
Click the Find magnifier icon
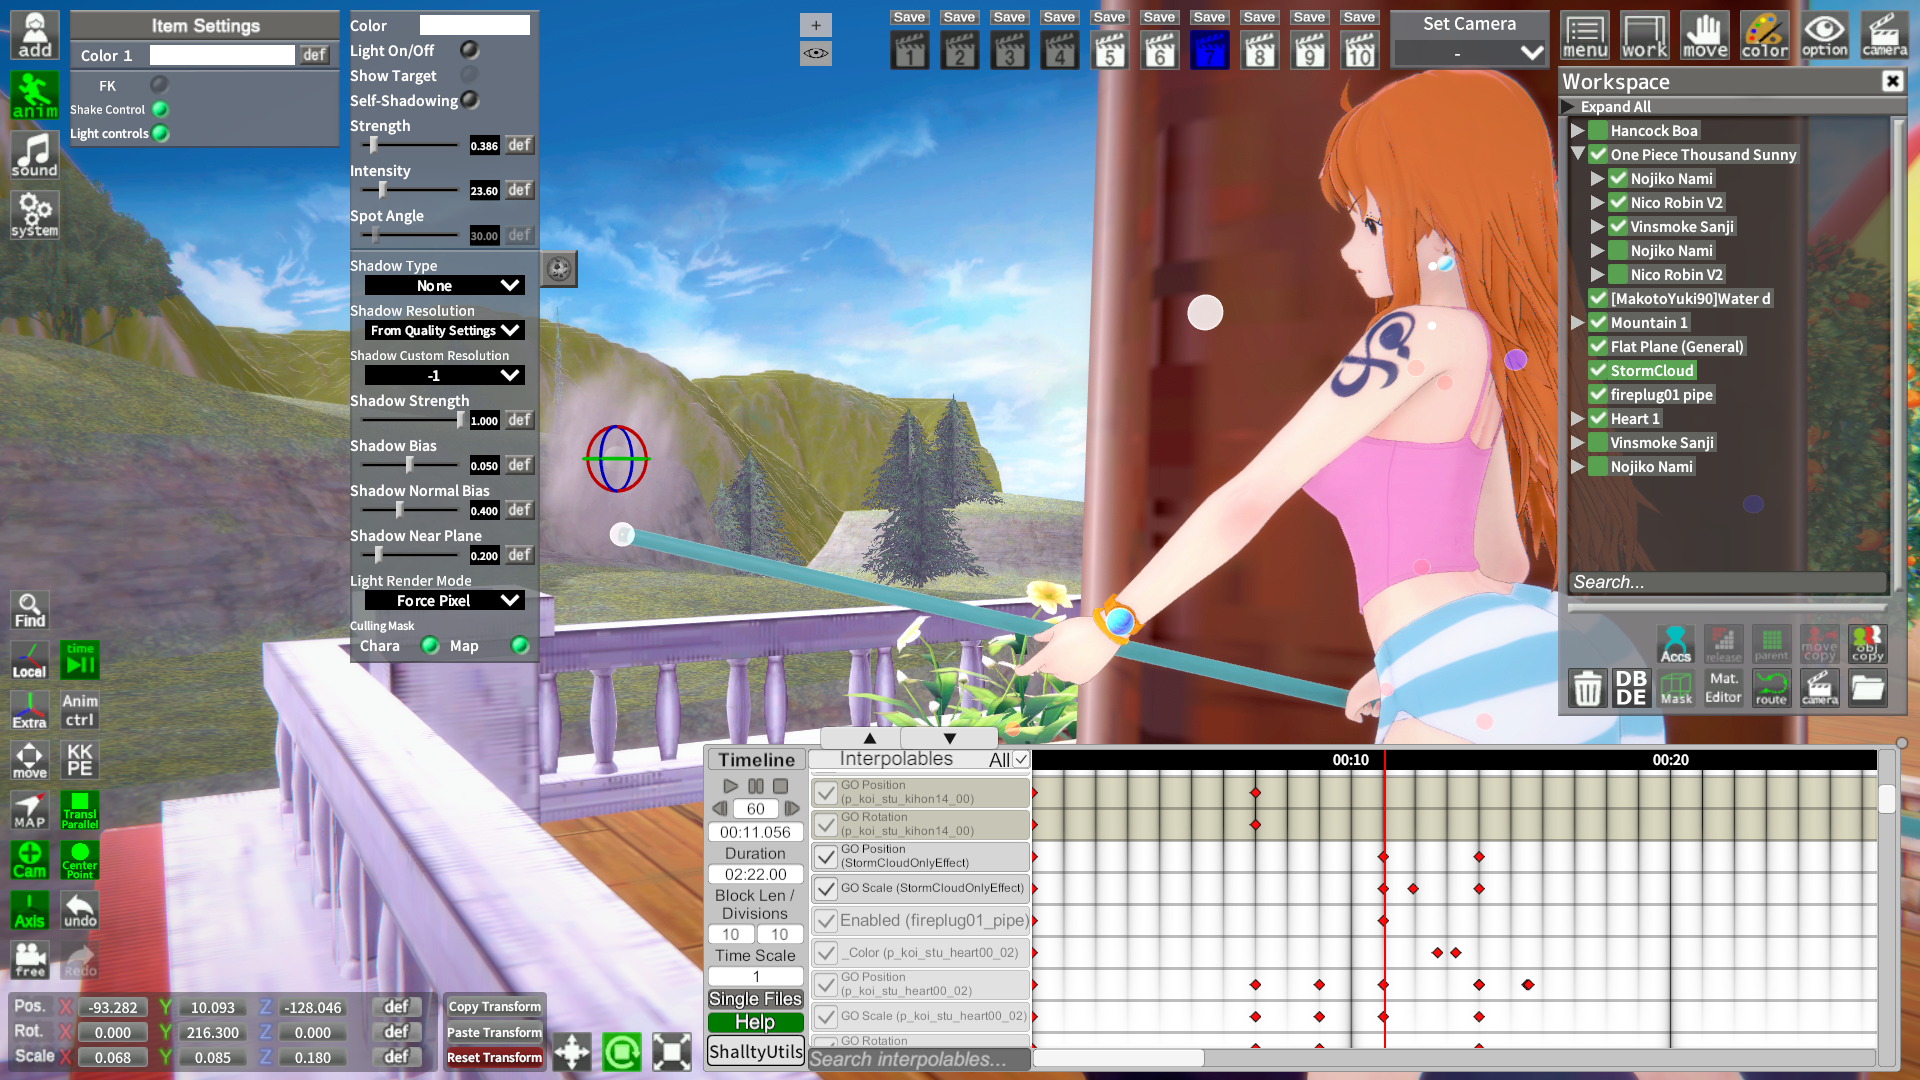(30, 610)
